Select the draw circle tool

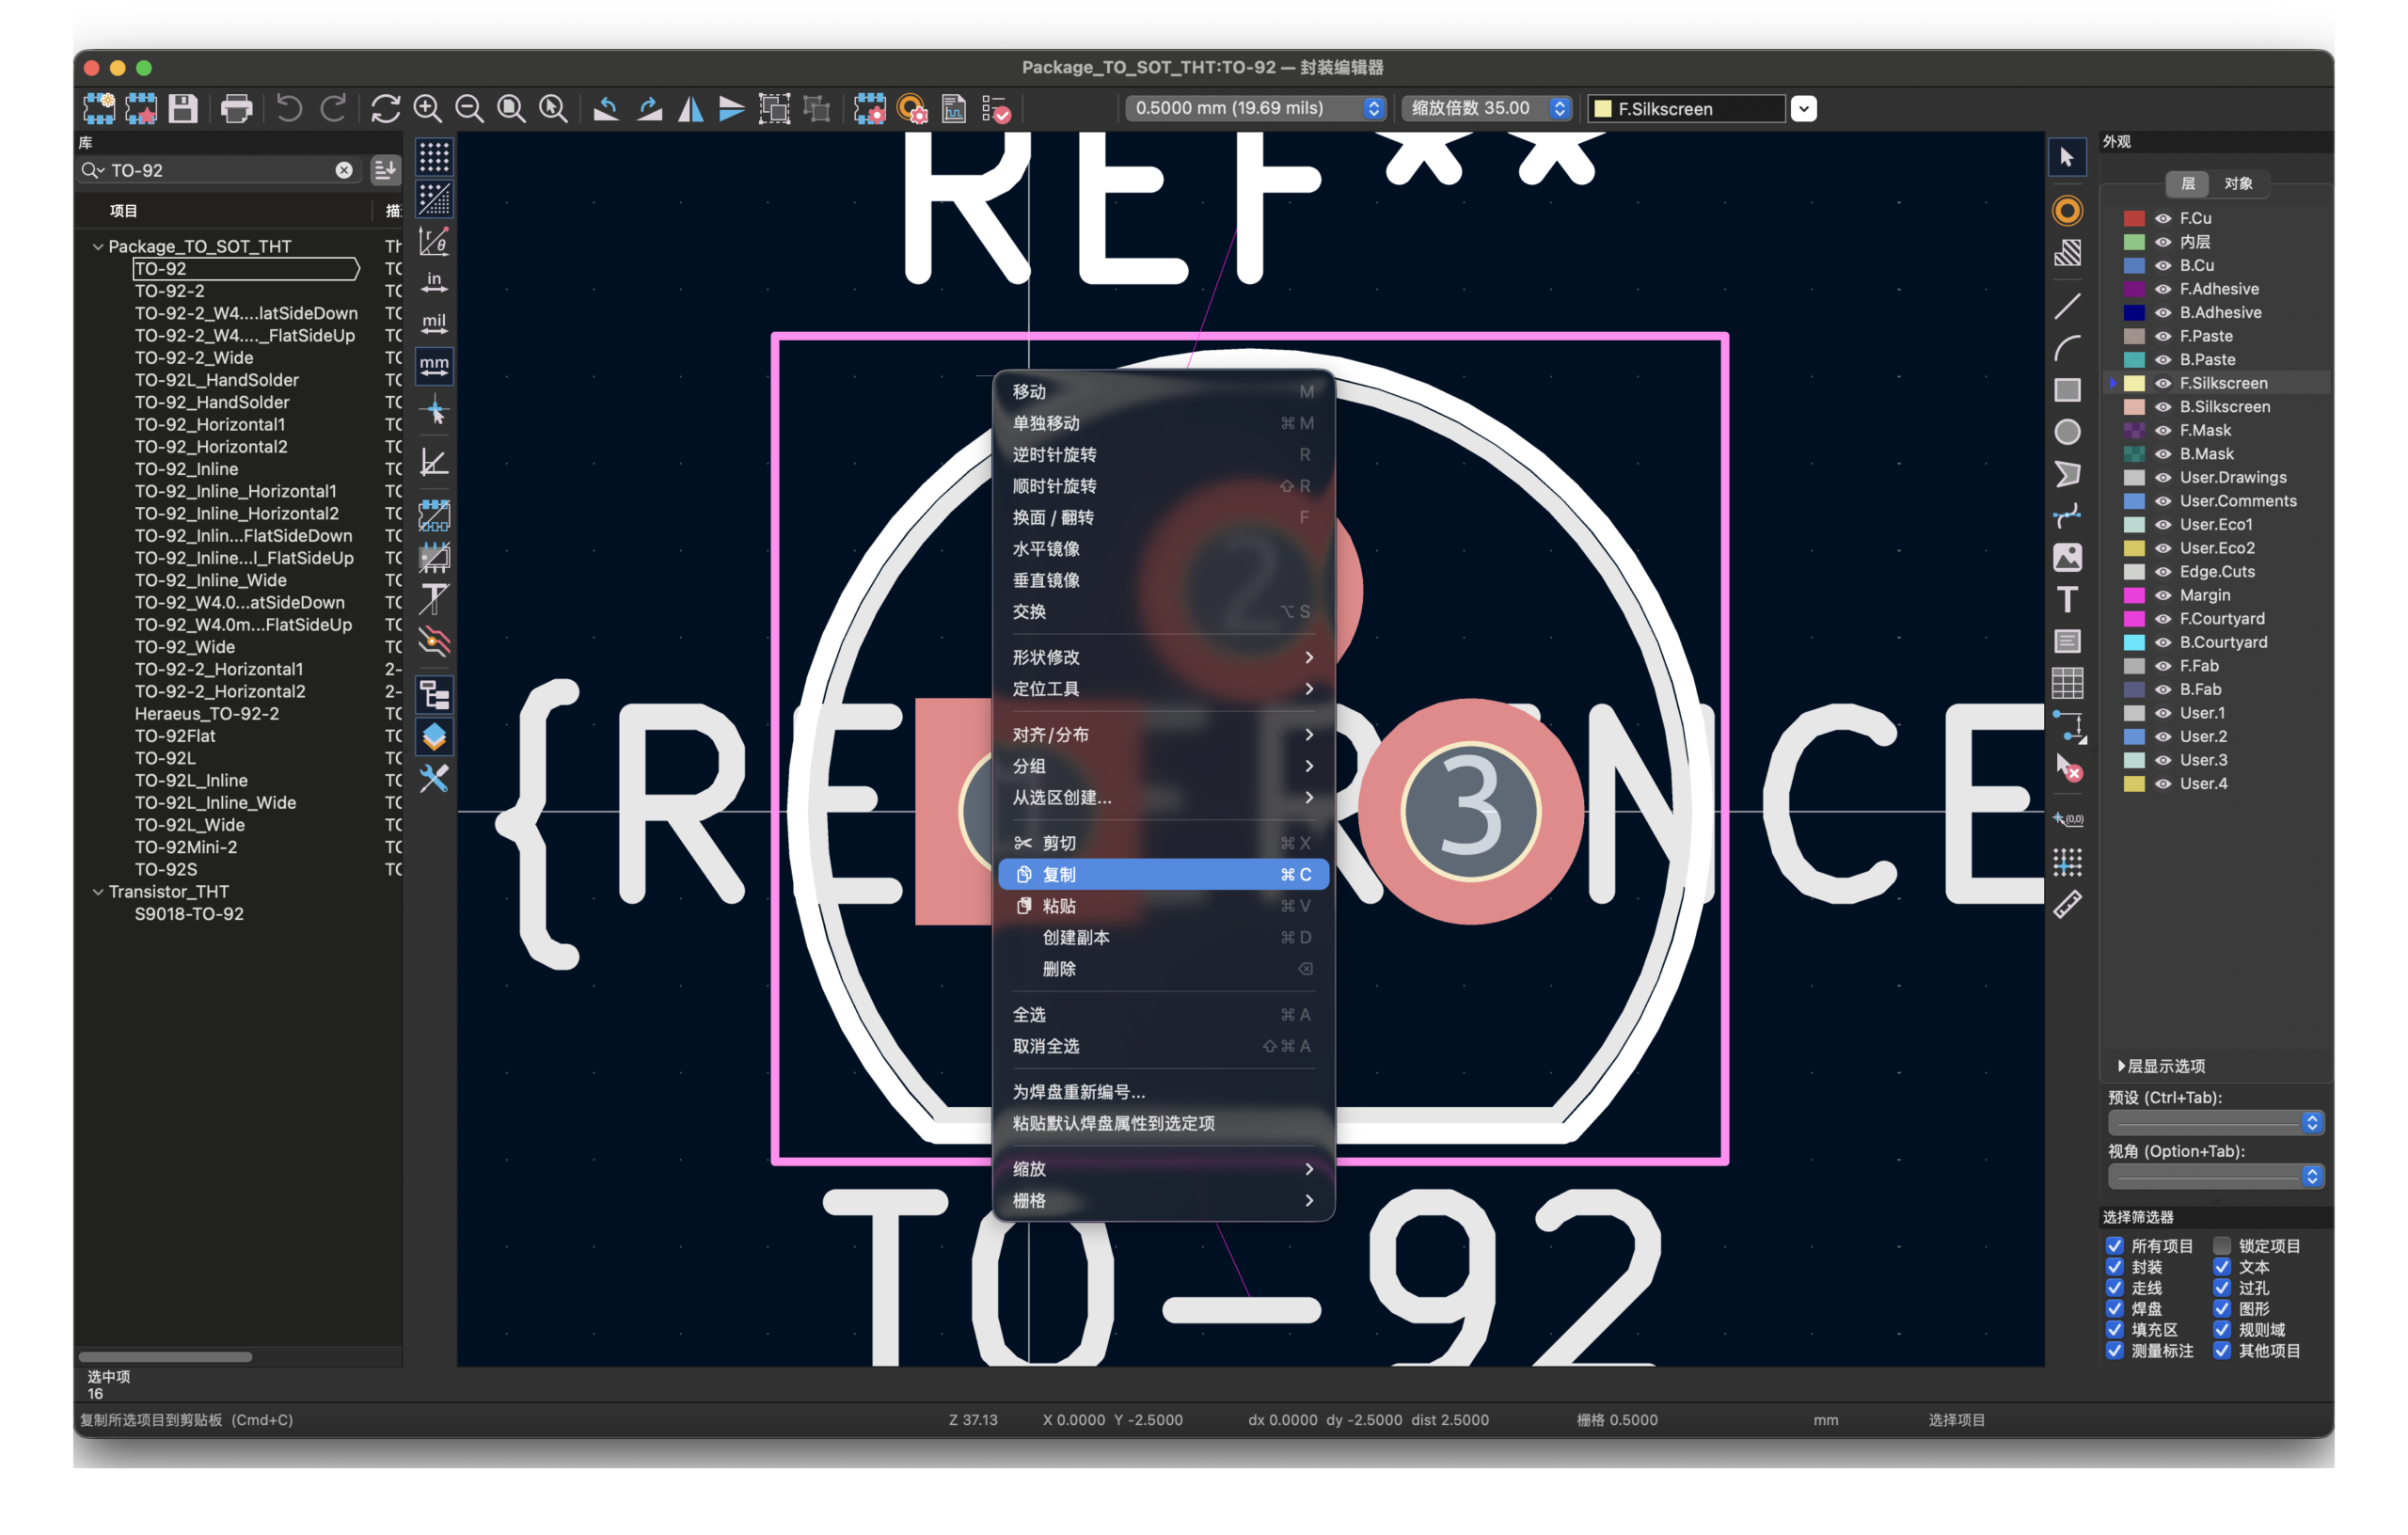pos(2067,432)
